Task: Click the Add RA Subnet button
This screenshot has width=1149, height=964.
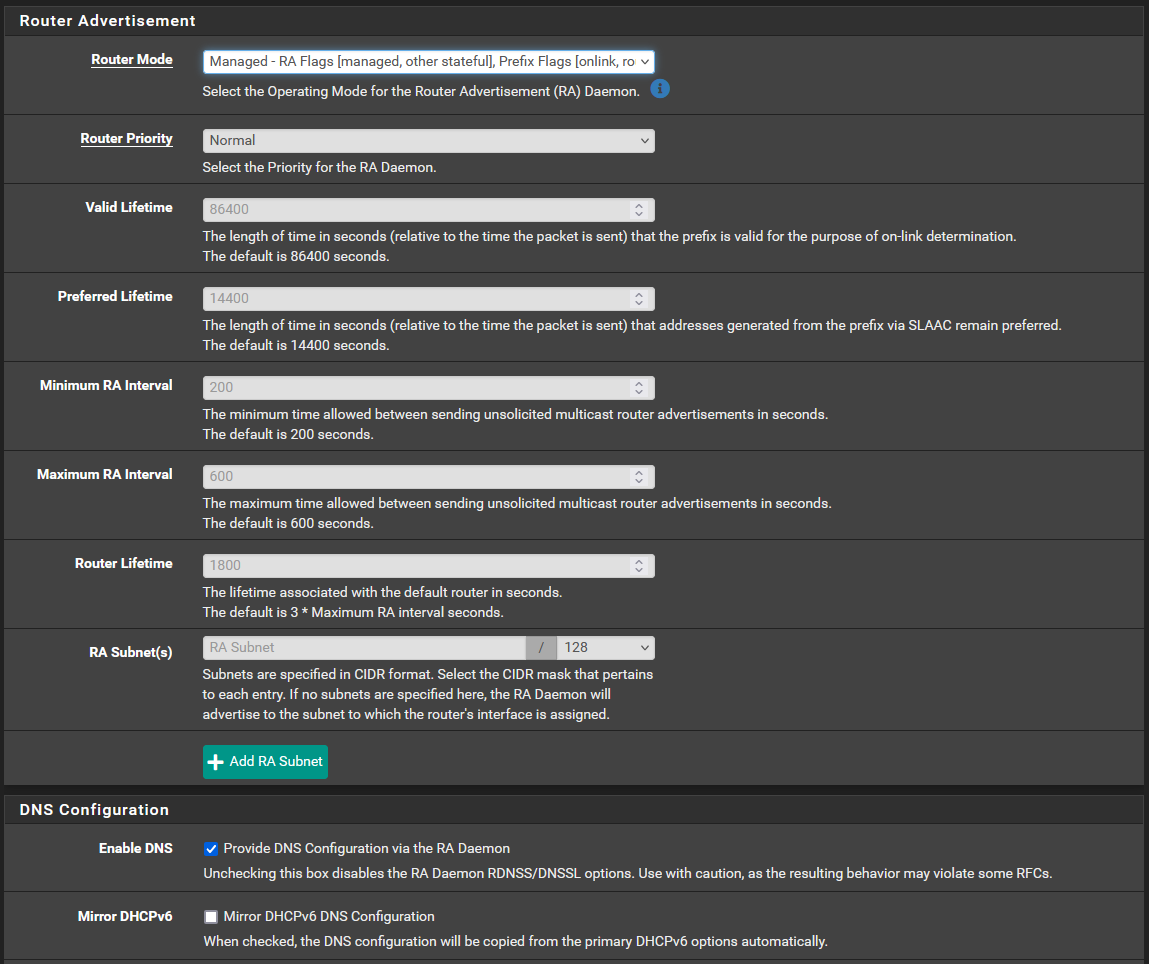Action: [265, 762]
